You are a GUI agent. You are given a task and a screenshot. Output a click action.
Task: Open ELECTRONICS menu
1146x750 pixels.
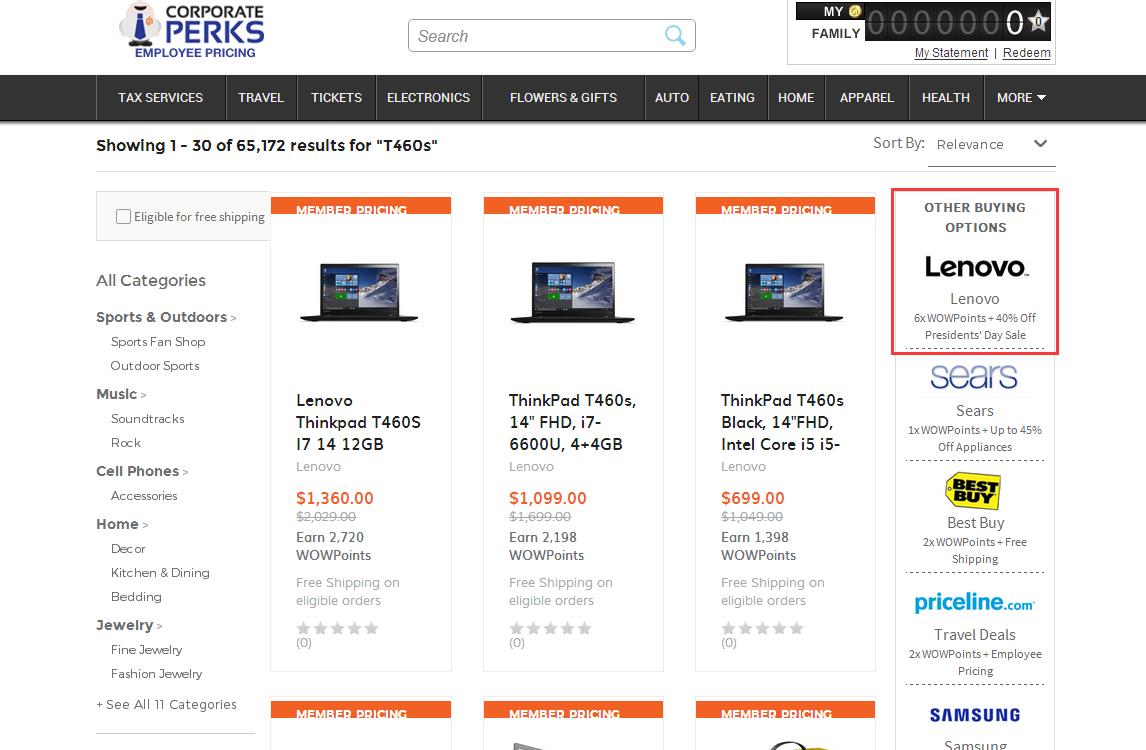coord(428,98)
